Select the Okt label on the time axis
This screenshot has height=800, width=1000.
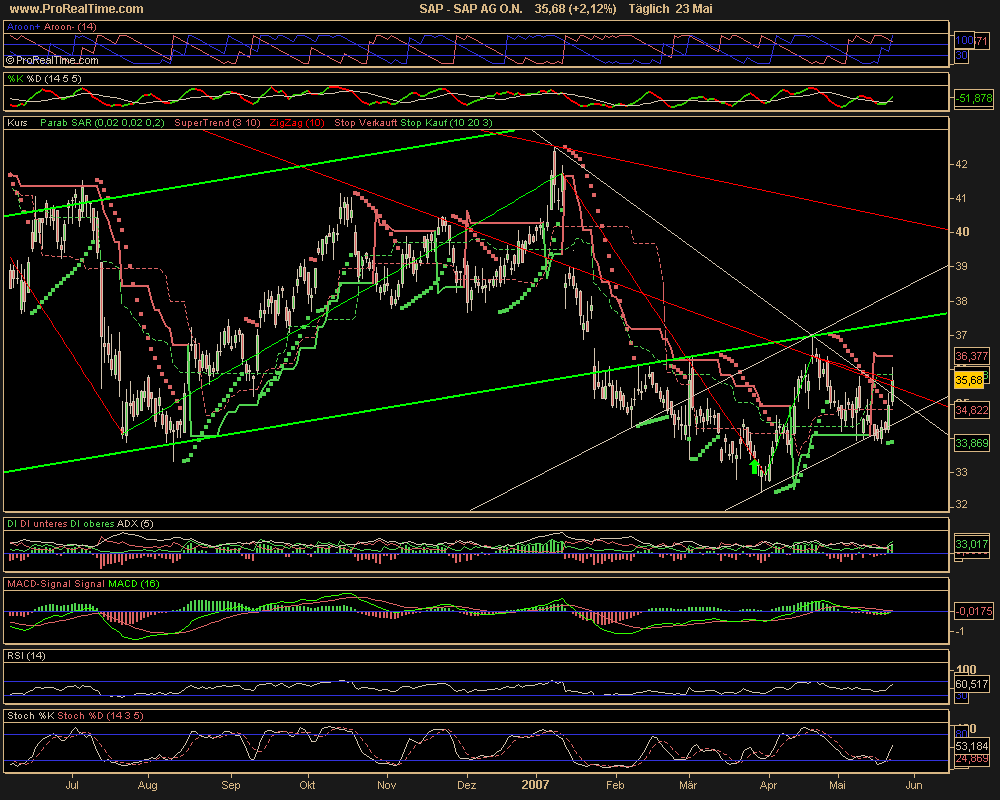click(309, 787)
